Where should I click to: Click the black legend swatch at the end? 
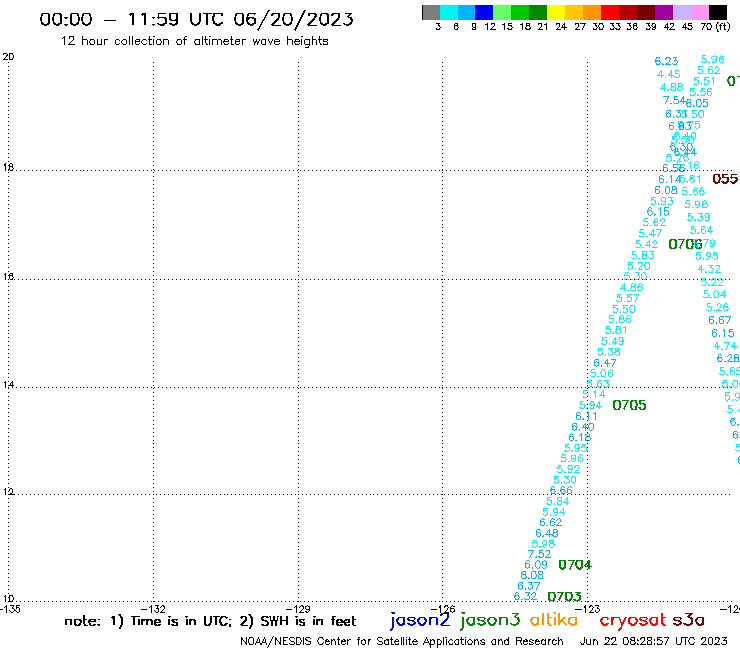point(718,12)
